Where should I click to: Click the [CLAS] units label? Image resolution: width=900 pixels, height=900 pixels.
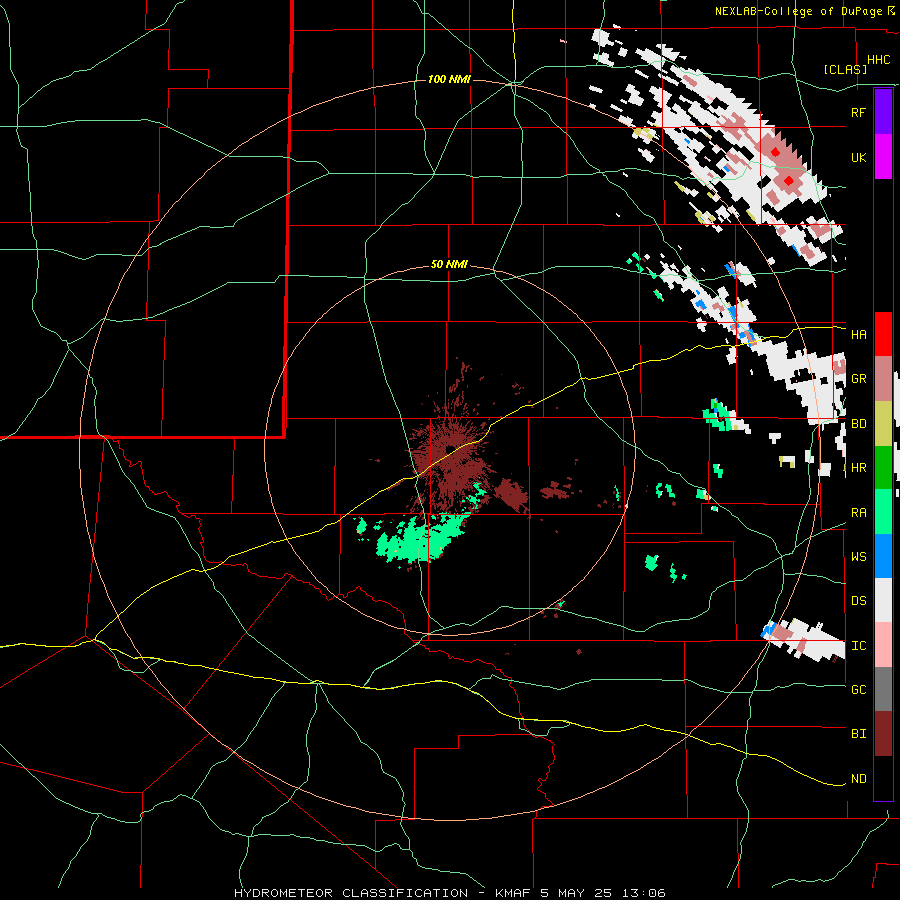click(x=845, y=69)
